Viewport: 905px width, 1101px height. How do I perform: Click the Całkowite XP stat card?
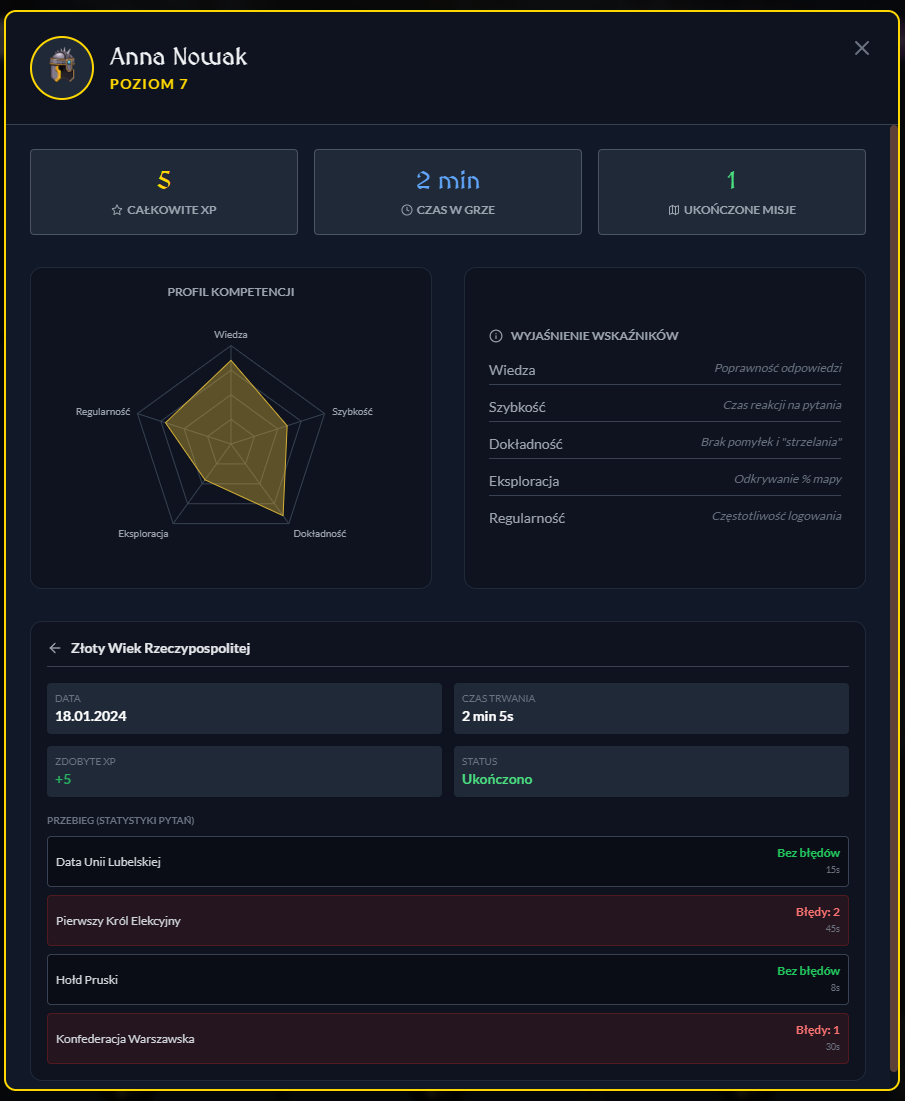tap(164, 192)
